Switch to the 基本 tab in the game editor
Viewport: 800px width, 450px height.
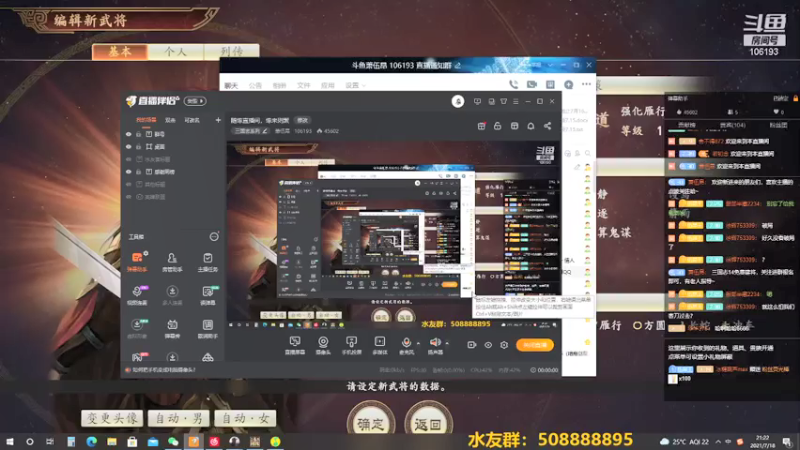[120, 52]
